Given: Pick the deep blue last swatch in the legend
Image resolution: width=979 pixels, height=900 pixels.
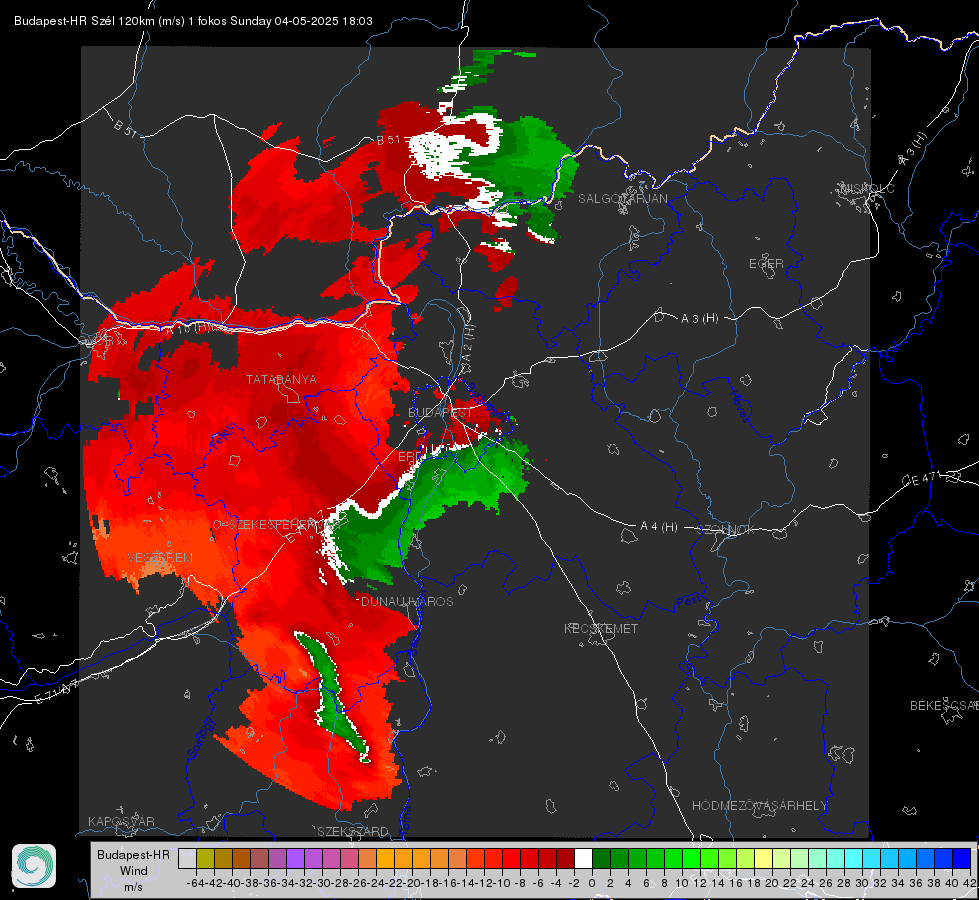Looking at the screenshot, I should click(x=962, y=858).
